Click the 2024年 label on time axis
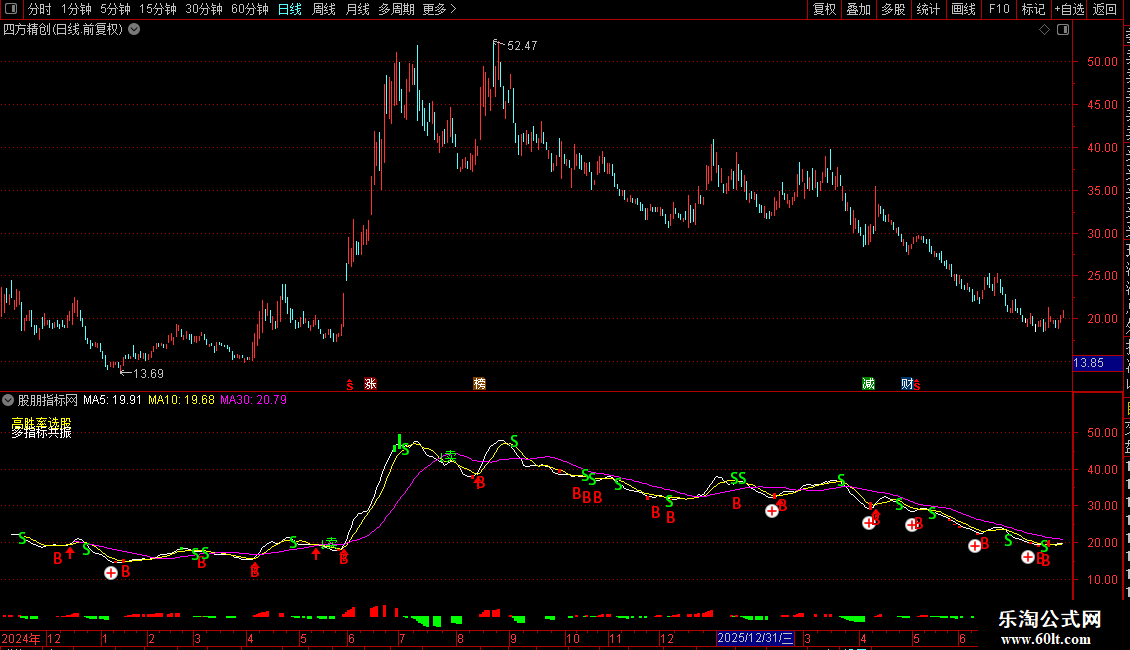 pos(21,639)
